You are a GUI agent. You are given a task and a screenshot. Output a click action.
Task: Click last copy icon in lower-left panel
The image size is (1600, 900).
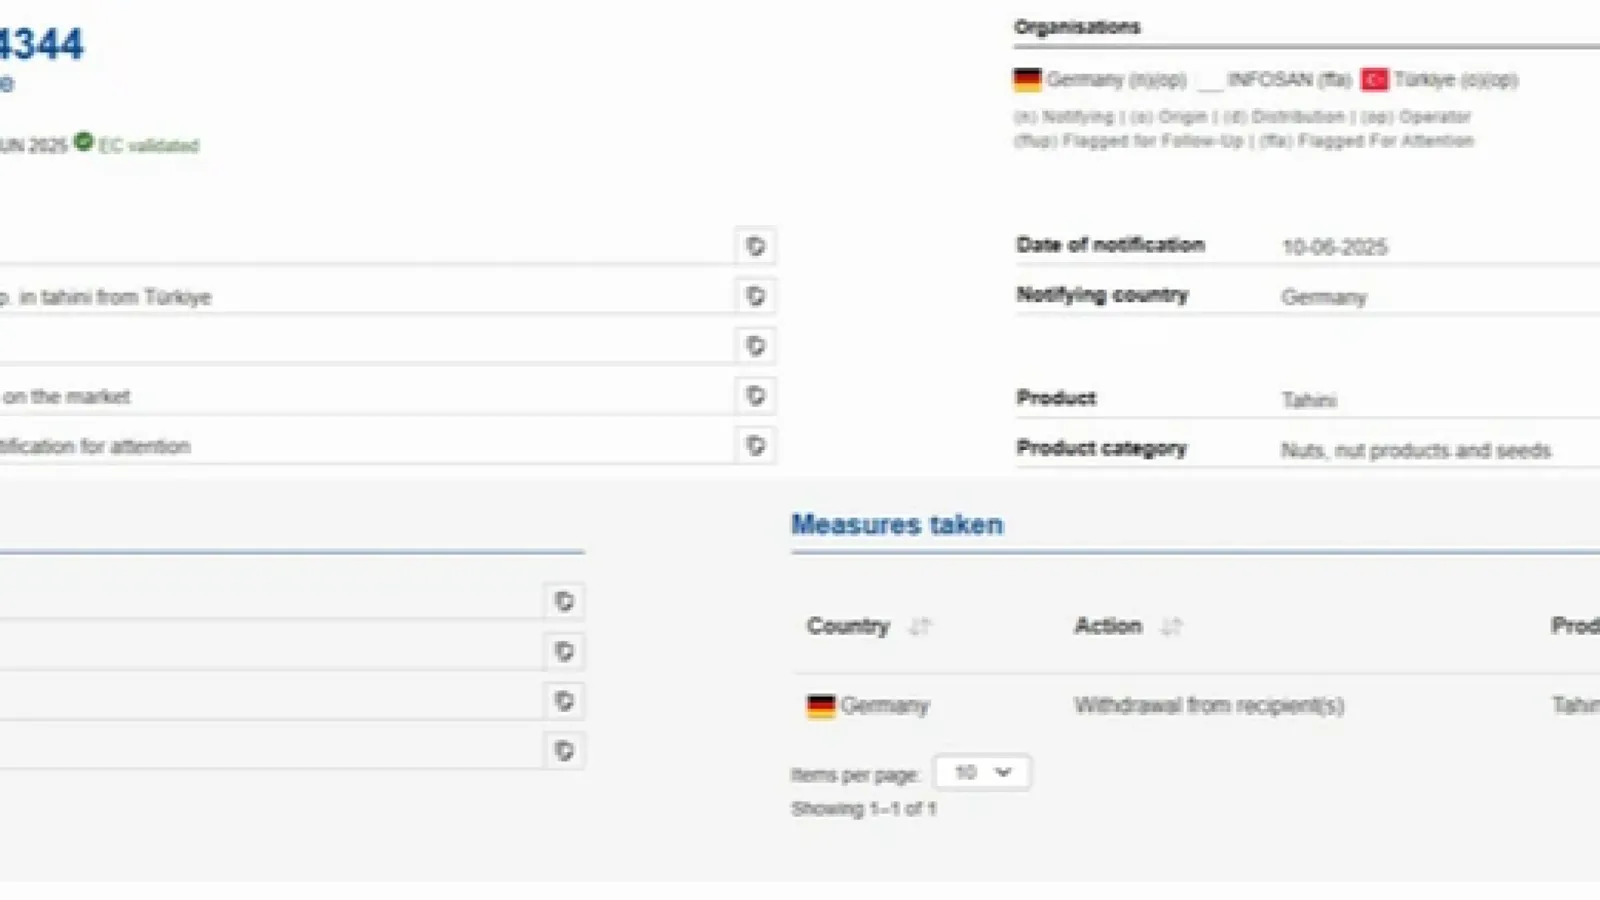point(564,751)
